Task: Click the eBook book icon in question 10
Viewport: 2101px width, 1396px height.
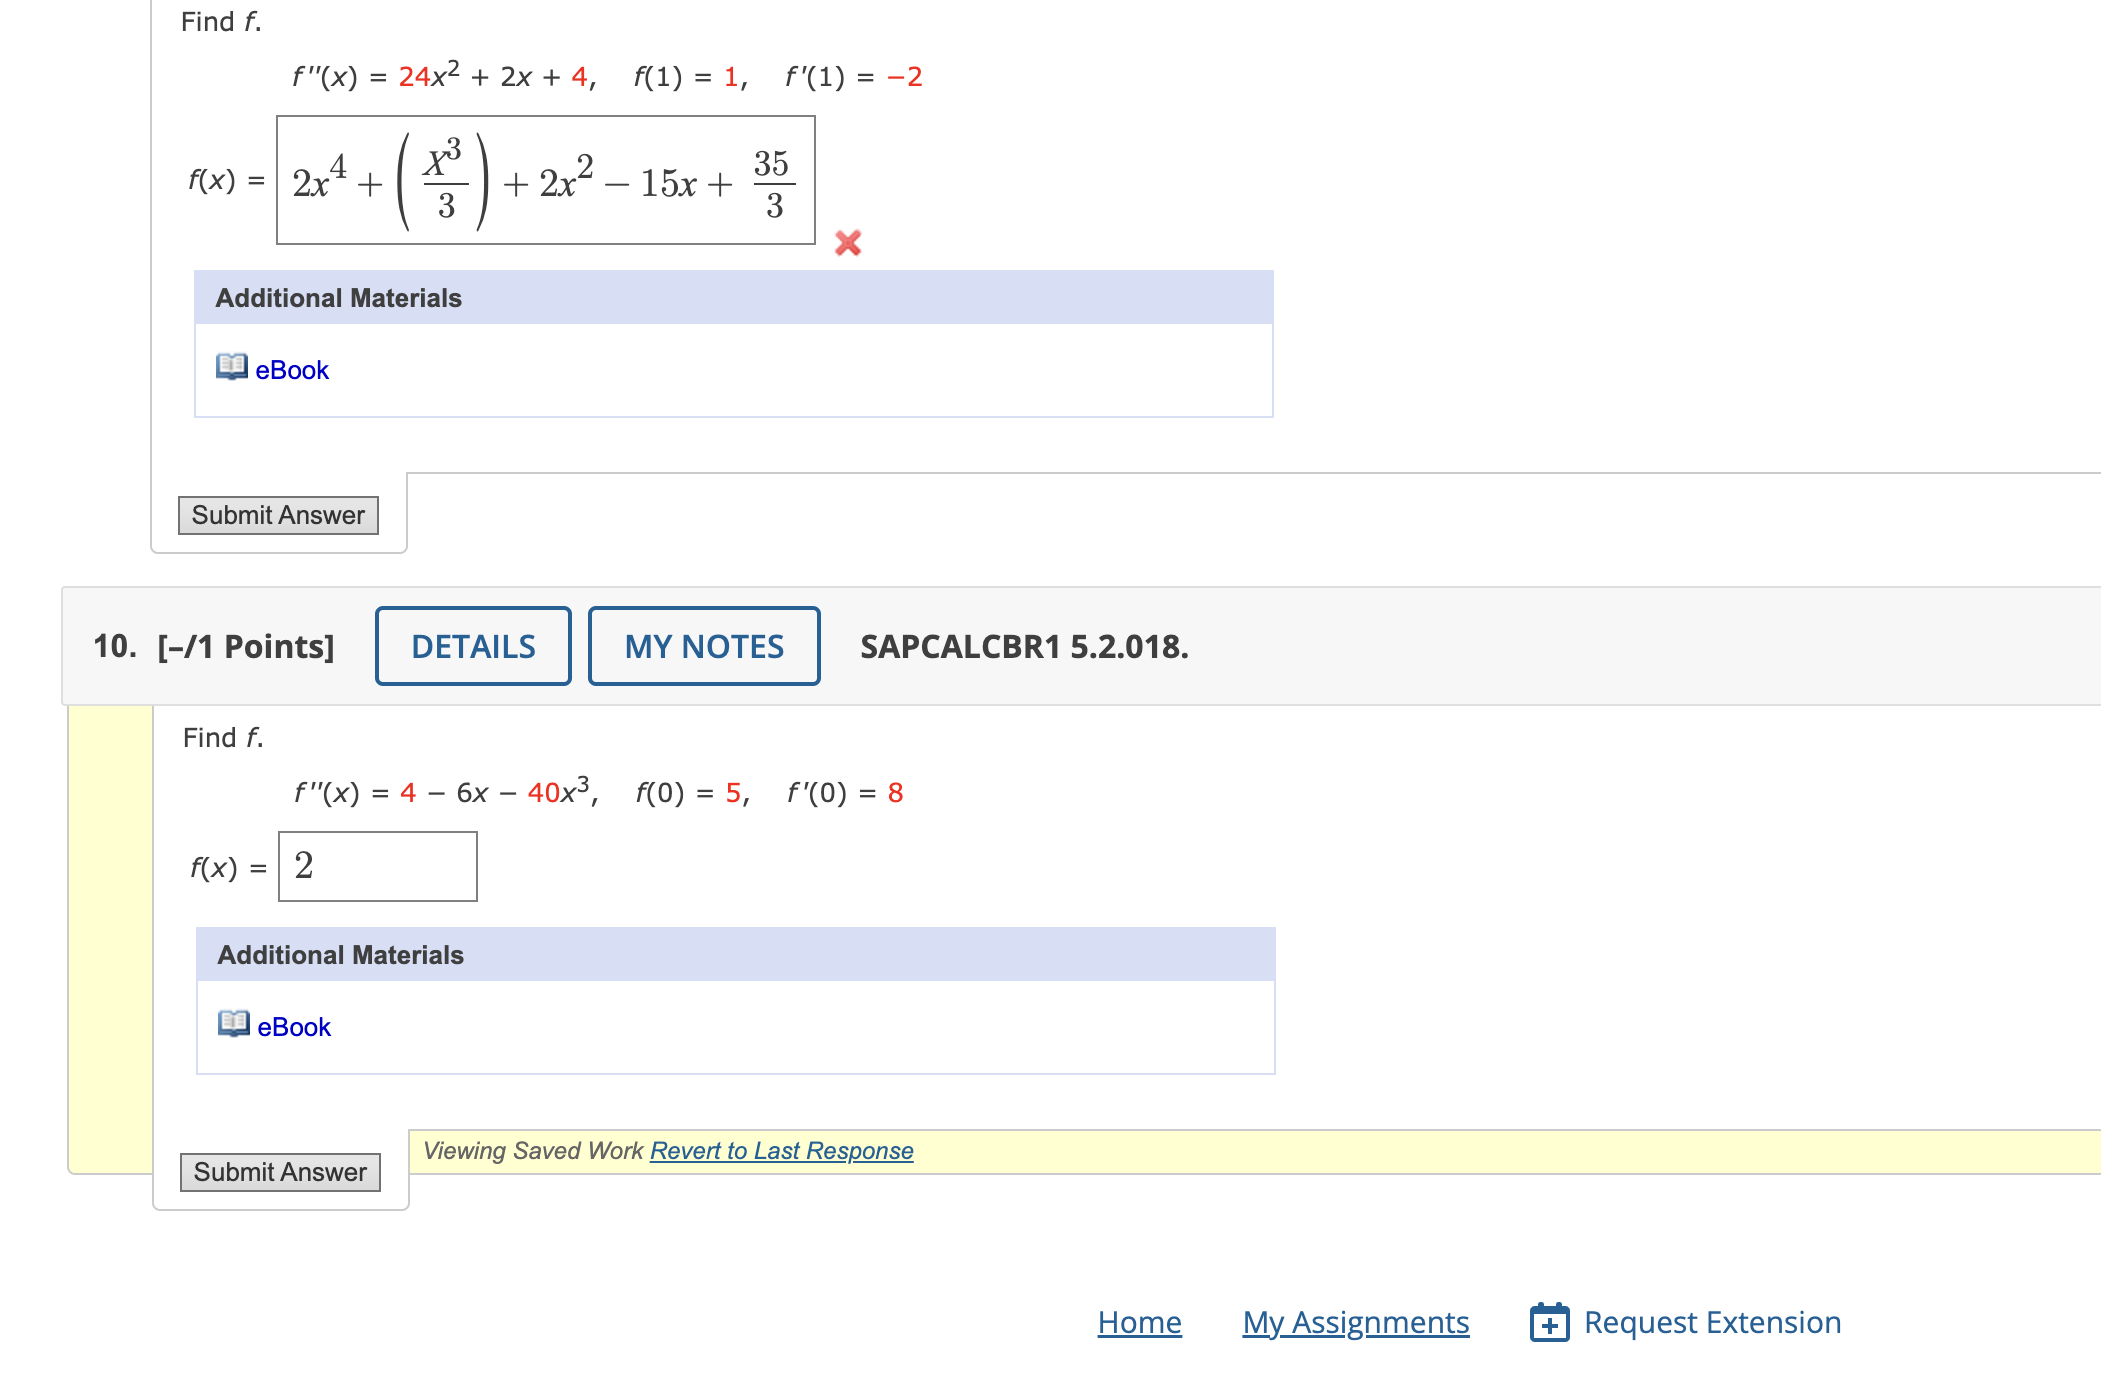Action: click(233, 1024)
